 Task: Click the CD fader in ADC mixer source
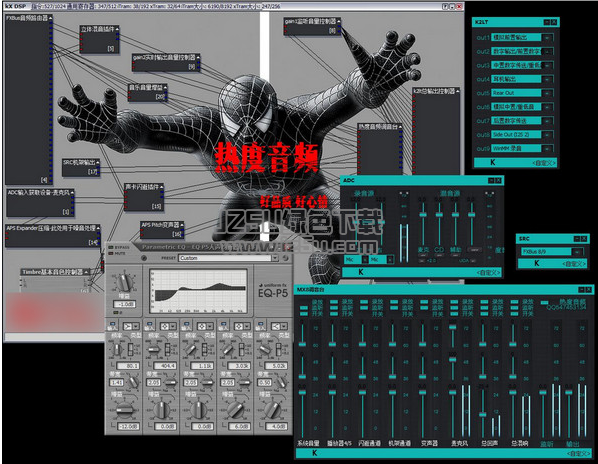coord(439,215)
